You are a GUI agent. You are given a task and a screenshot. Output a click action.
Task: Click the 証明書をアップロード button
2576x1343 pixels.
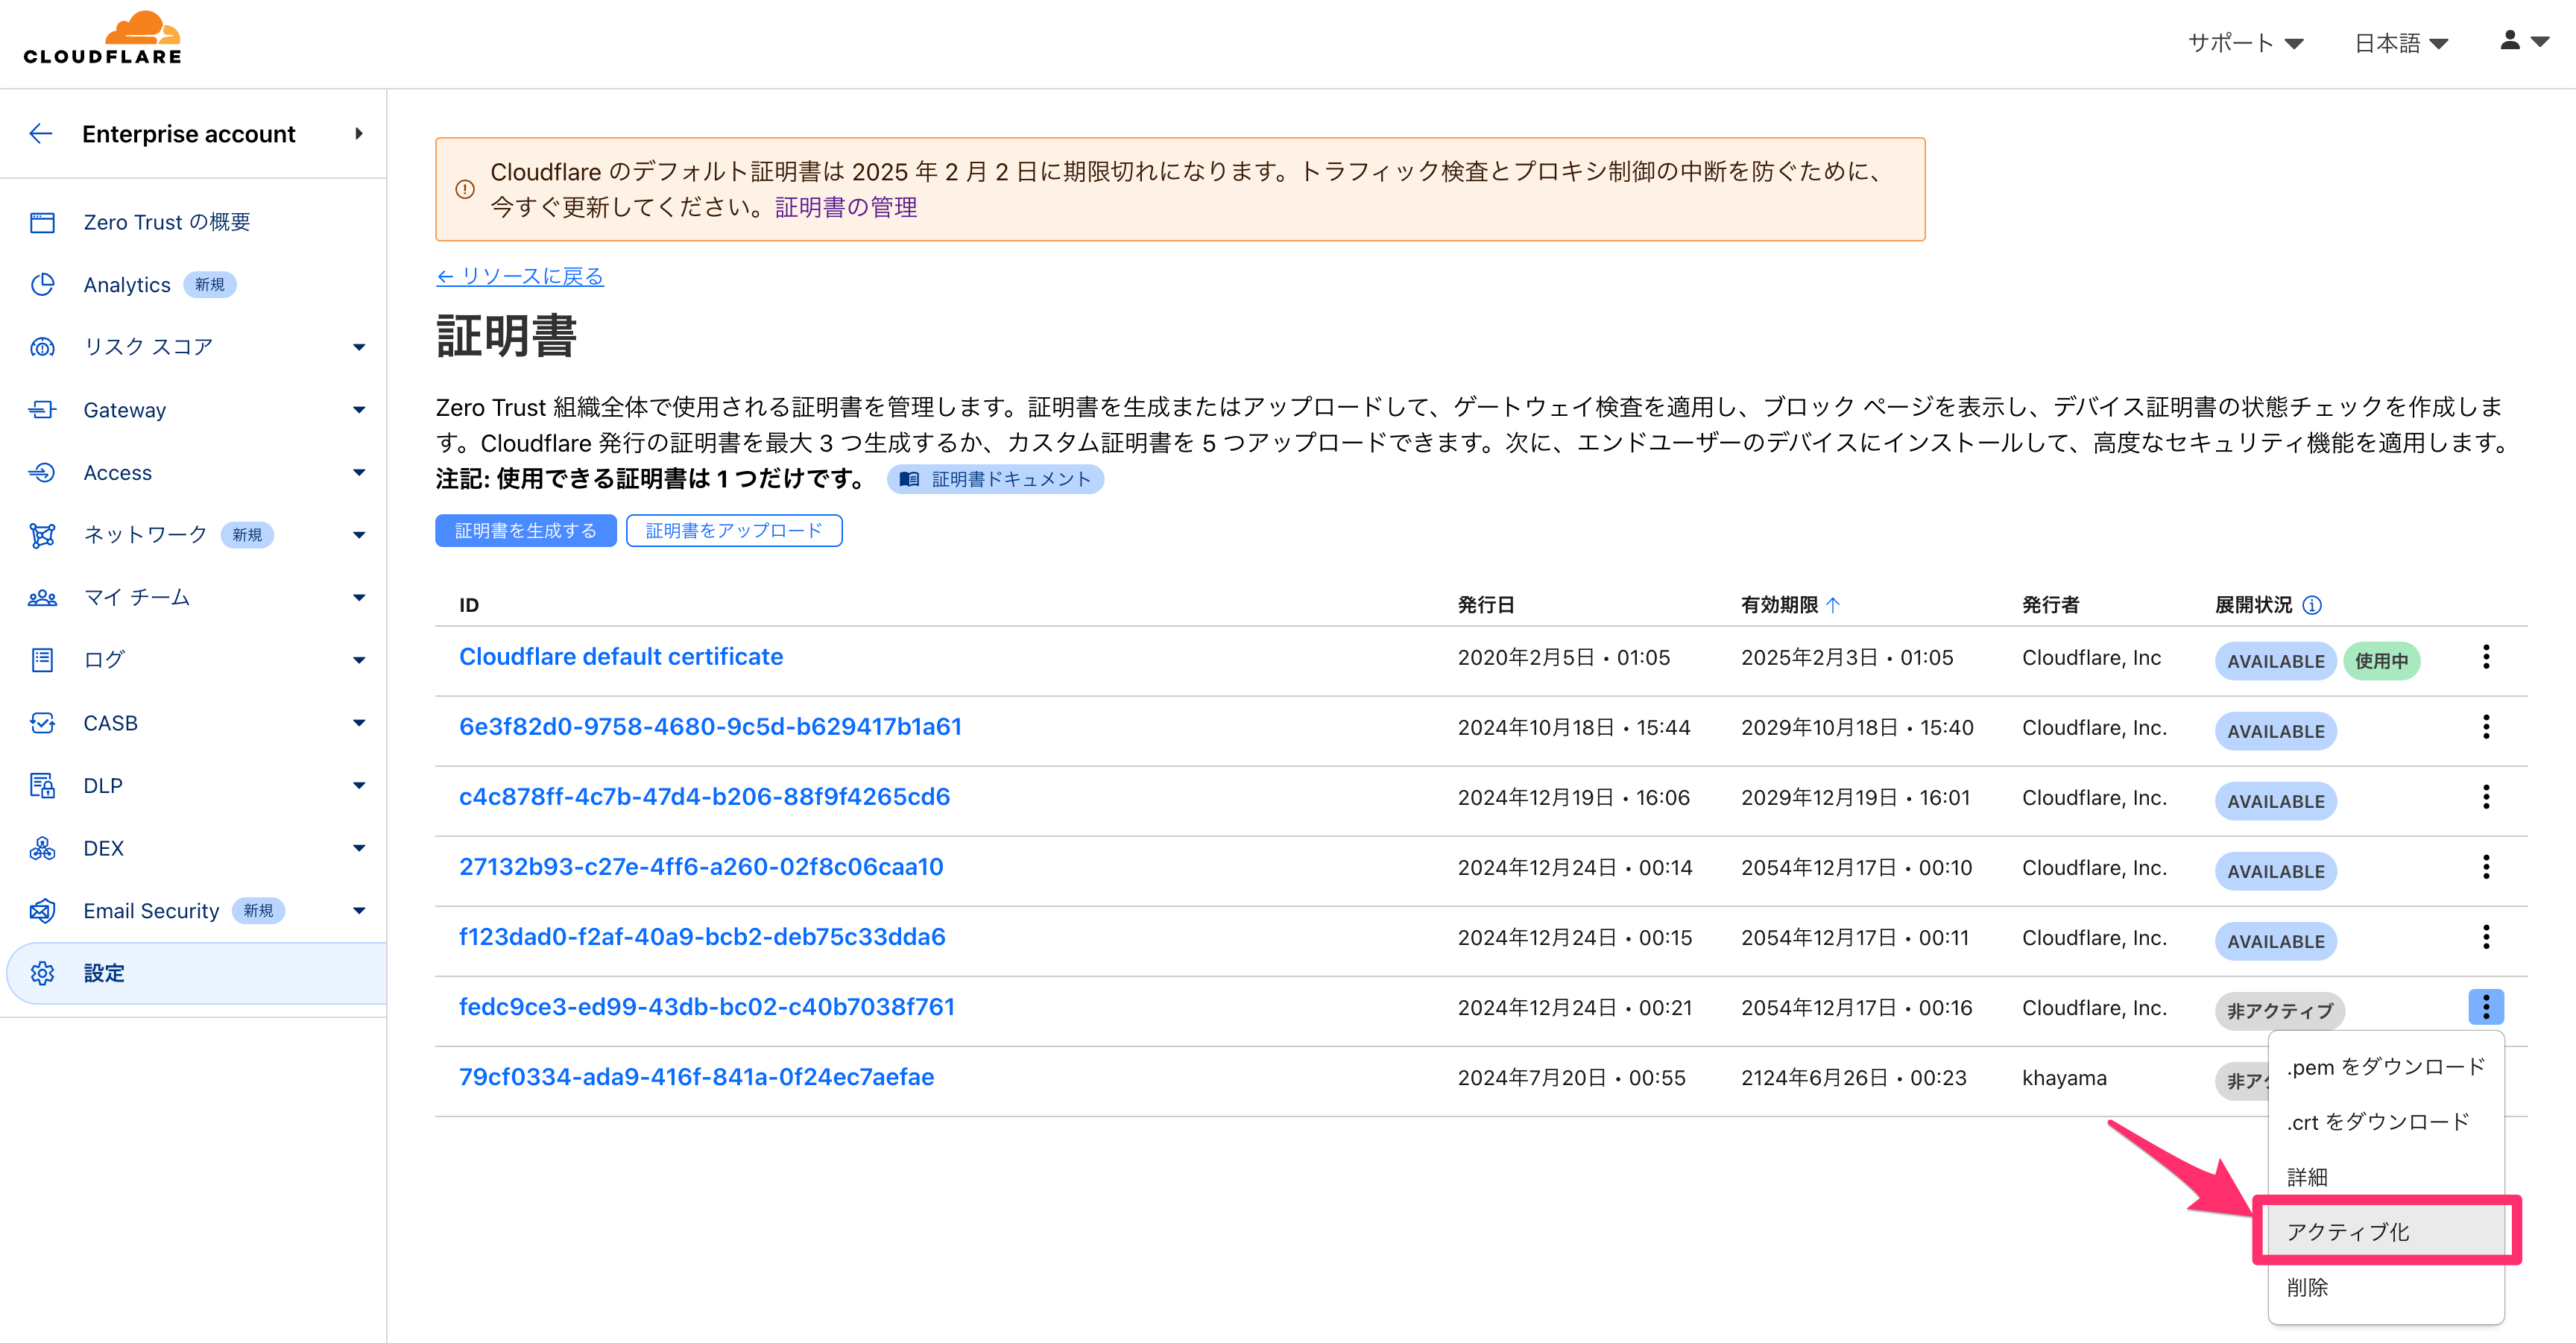tap(734, 530)
